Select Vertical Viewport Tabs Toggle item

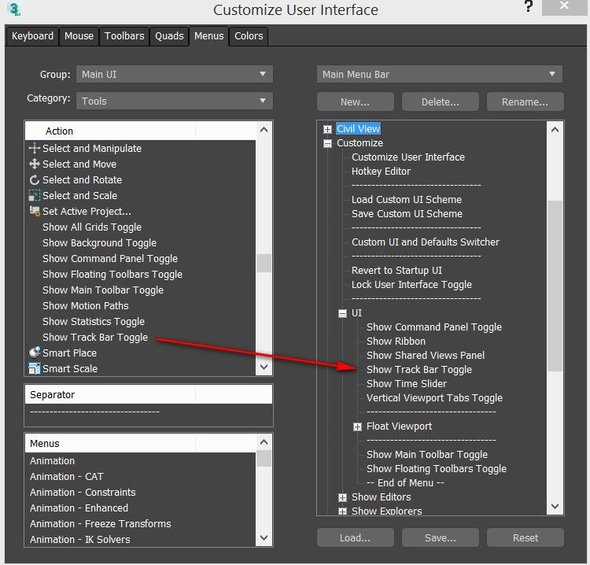pos(435,398)
